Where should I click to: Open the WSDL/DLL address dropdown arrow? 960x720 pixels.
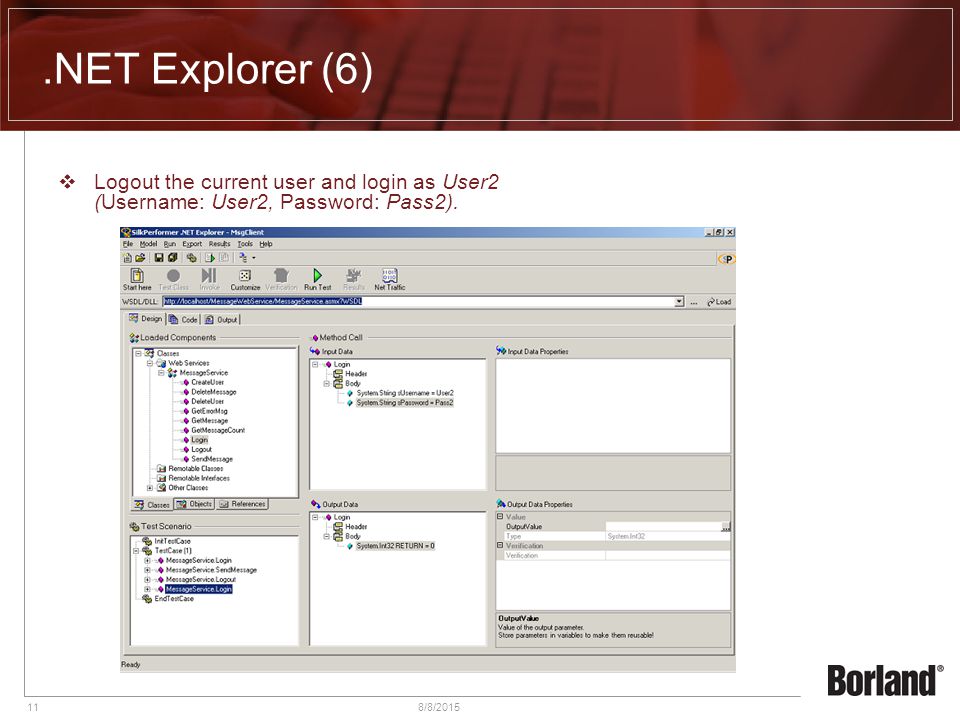pos(679,302)
